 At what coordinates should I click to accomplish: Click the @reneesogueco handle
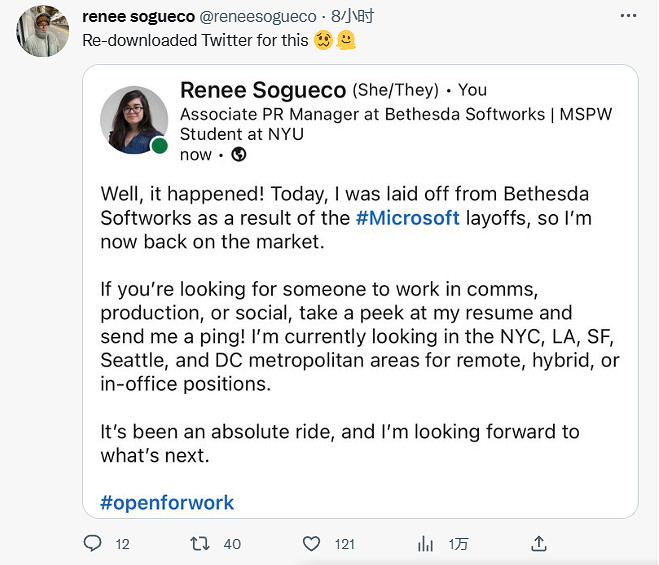pos(258,17)
